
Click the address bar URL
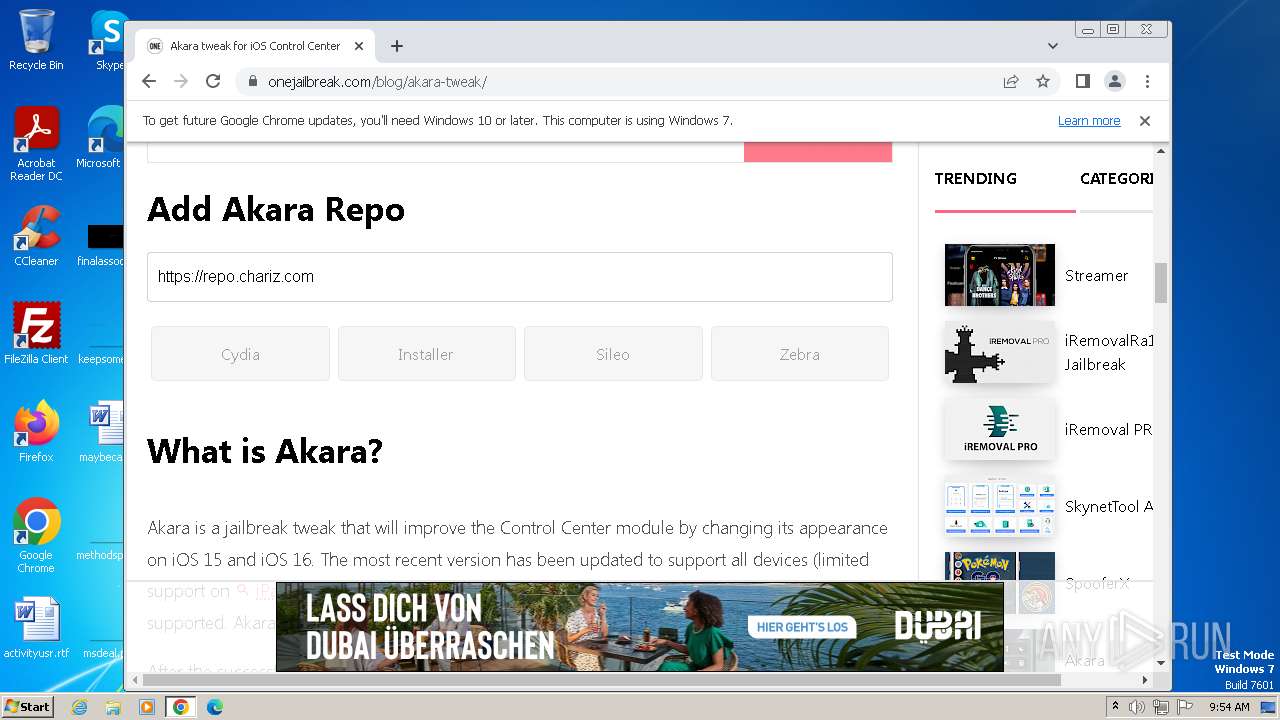(x=377, y=82)
